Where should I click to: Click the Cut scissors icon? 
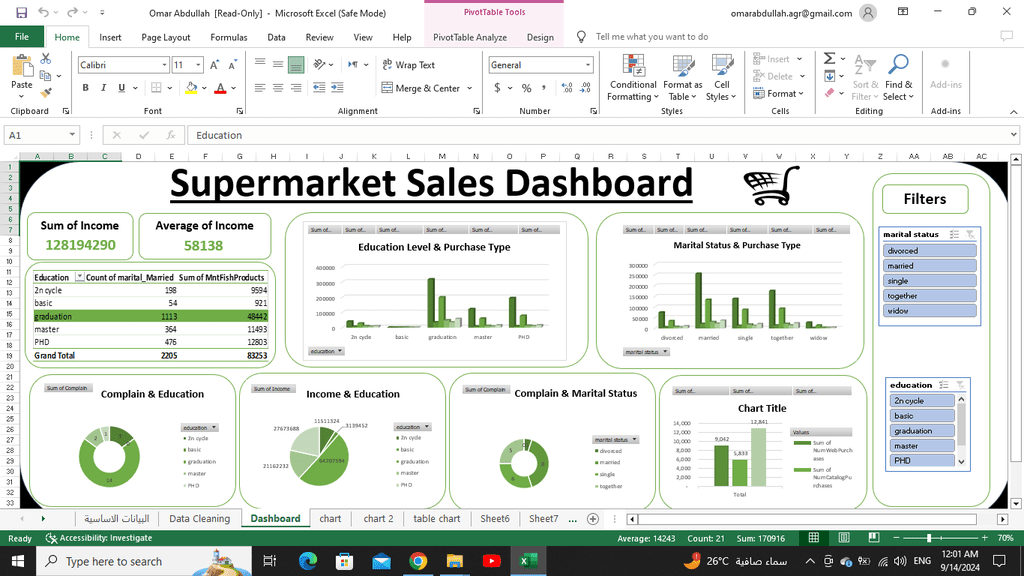pos(46,59)
